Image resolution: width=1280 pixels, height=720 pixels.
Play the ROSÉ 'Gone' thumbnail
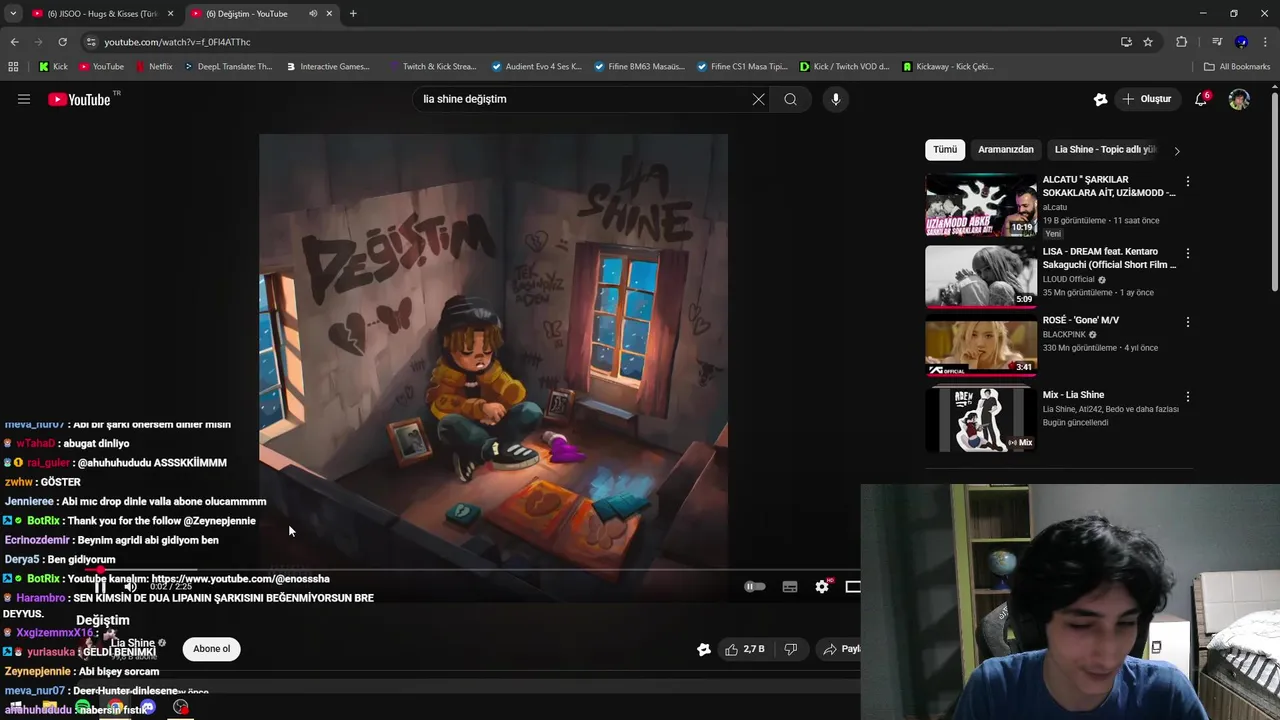[981, 345]
